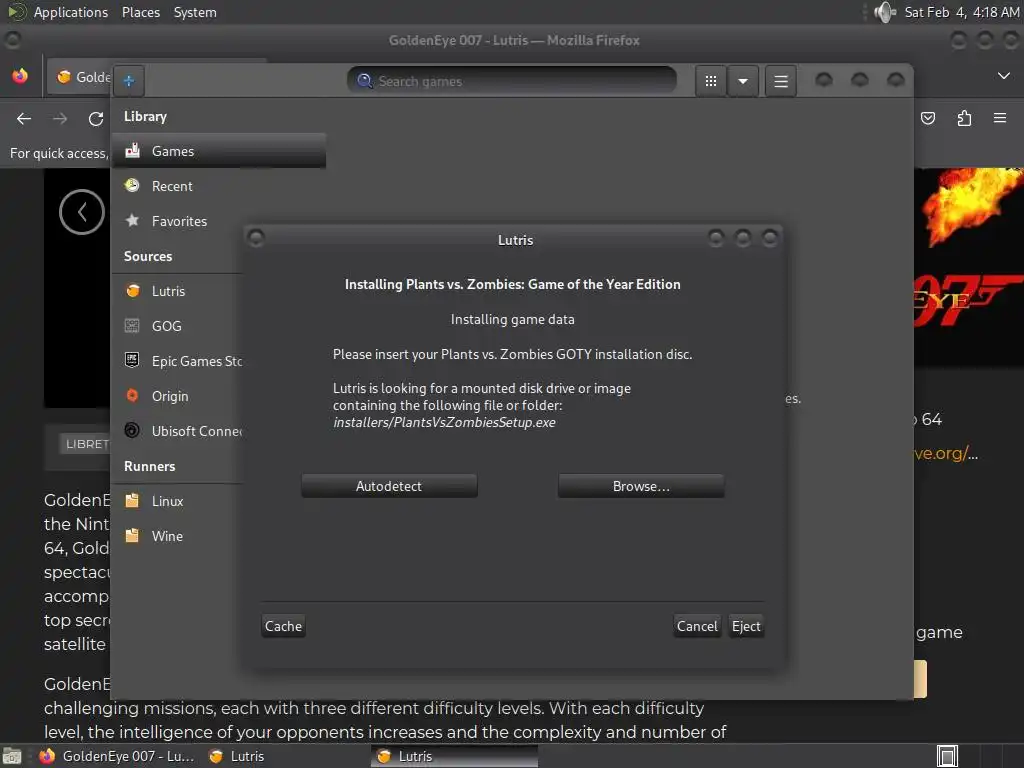Click previous screenshot arrow on GoldenEye page
The width and height of the screenshot is (1024, 768).
(82, 212)
